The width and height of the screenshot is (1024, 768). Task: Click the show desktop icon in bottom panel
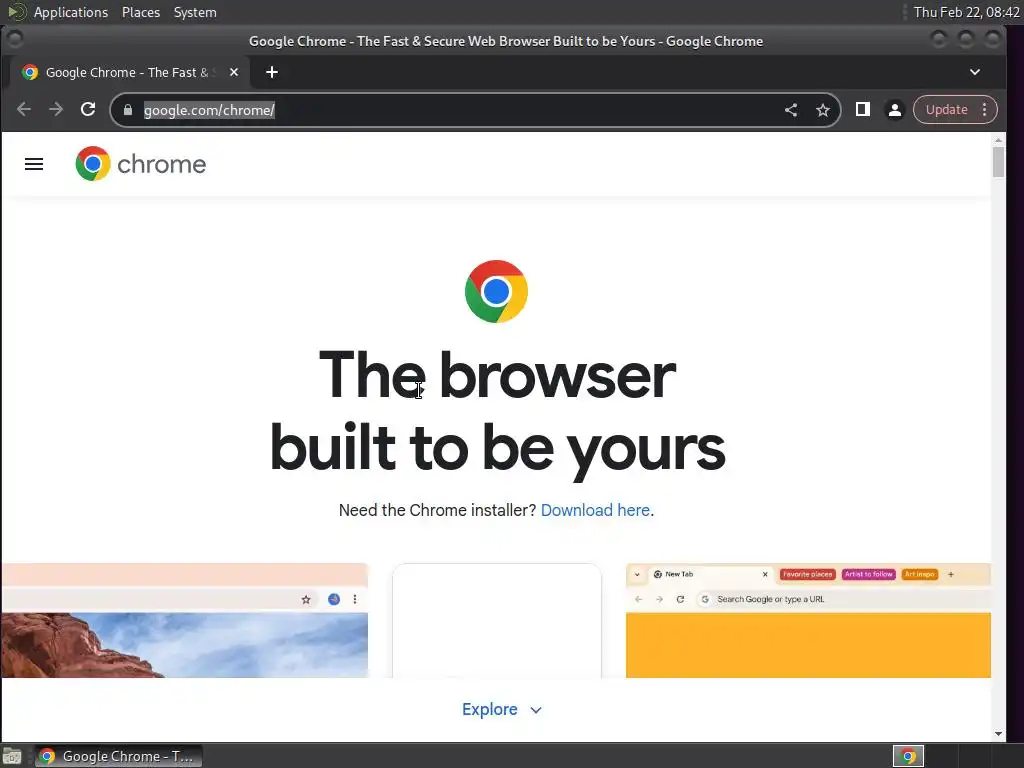[12, 756]
